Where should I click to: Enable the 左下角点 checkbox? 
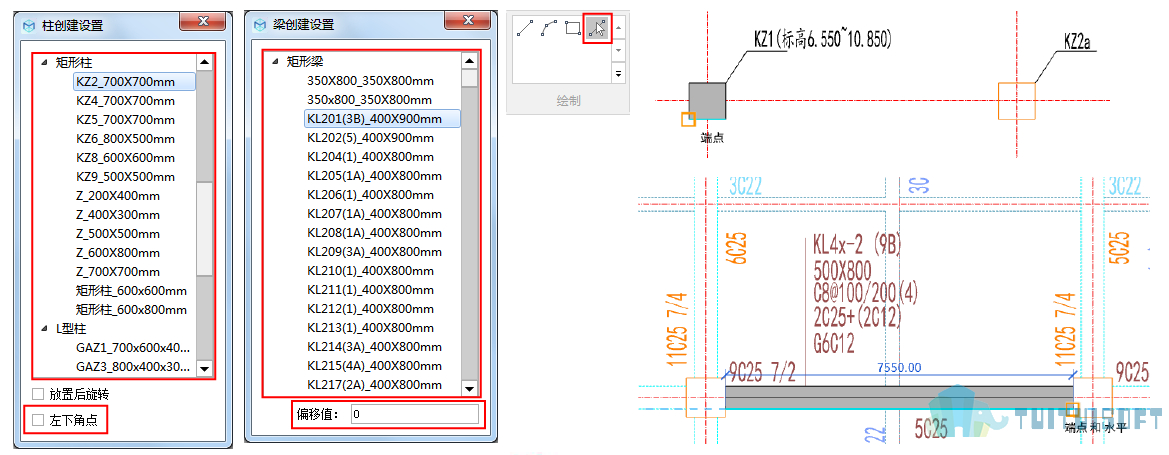point(37,421)
